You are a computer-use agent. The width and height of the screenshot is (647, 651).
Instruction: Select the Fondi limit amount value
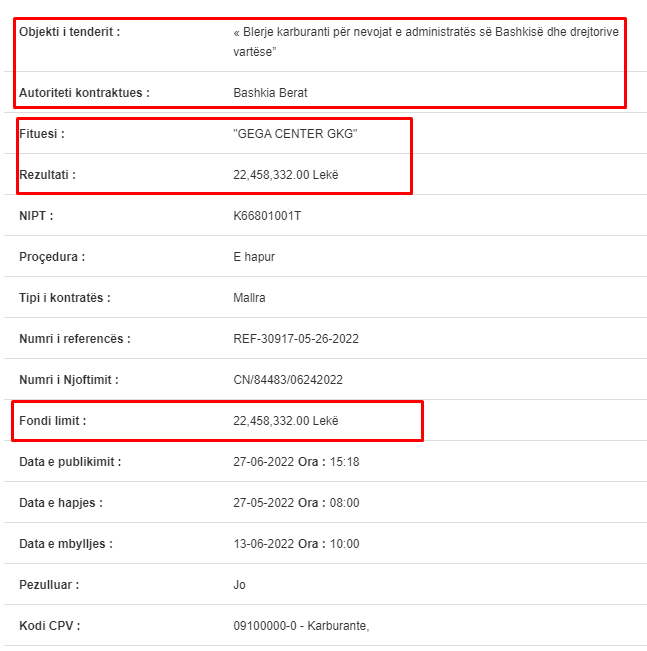[x=286, y=421]
